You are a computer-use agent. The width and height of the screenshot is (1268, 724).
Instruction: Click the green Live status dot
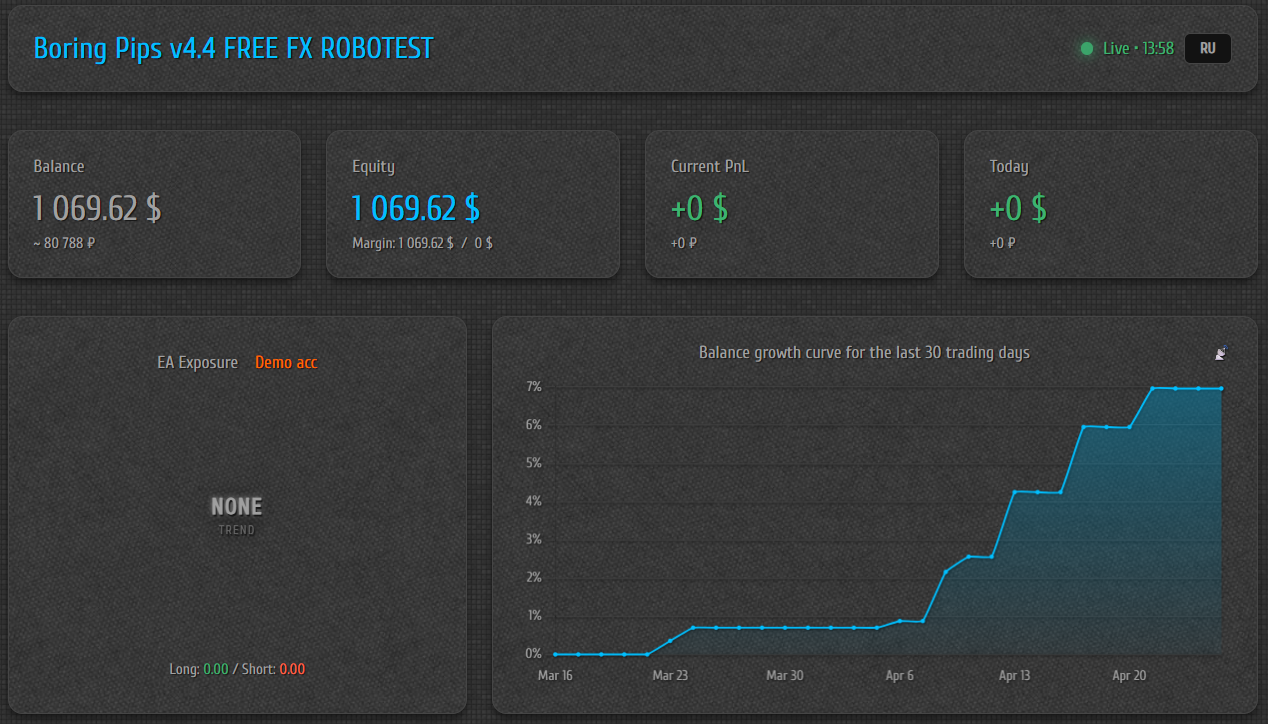pos(1087,49)
